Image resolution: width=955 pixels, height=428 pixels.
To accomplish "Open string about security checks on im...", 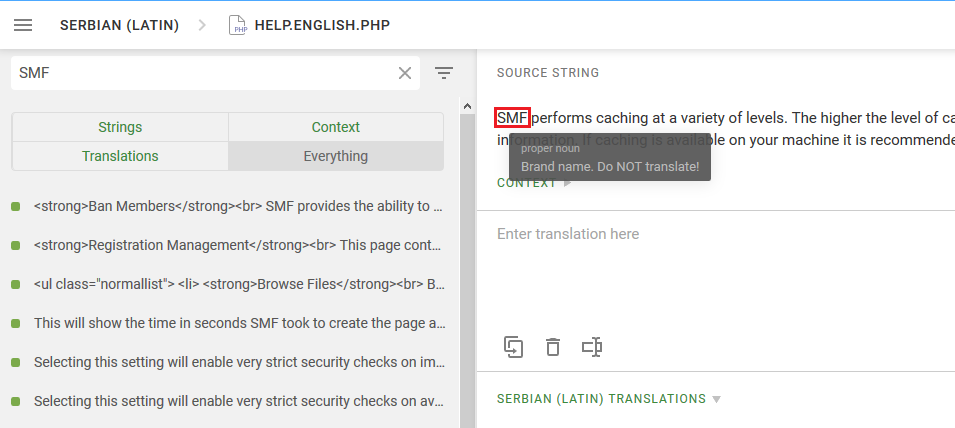I will (238, 362).
